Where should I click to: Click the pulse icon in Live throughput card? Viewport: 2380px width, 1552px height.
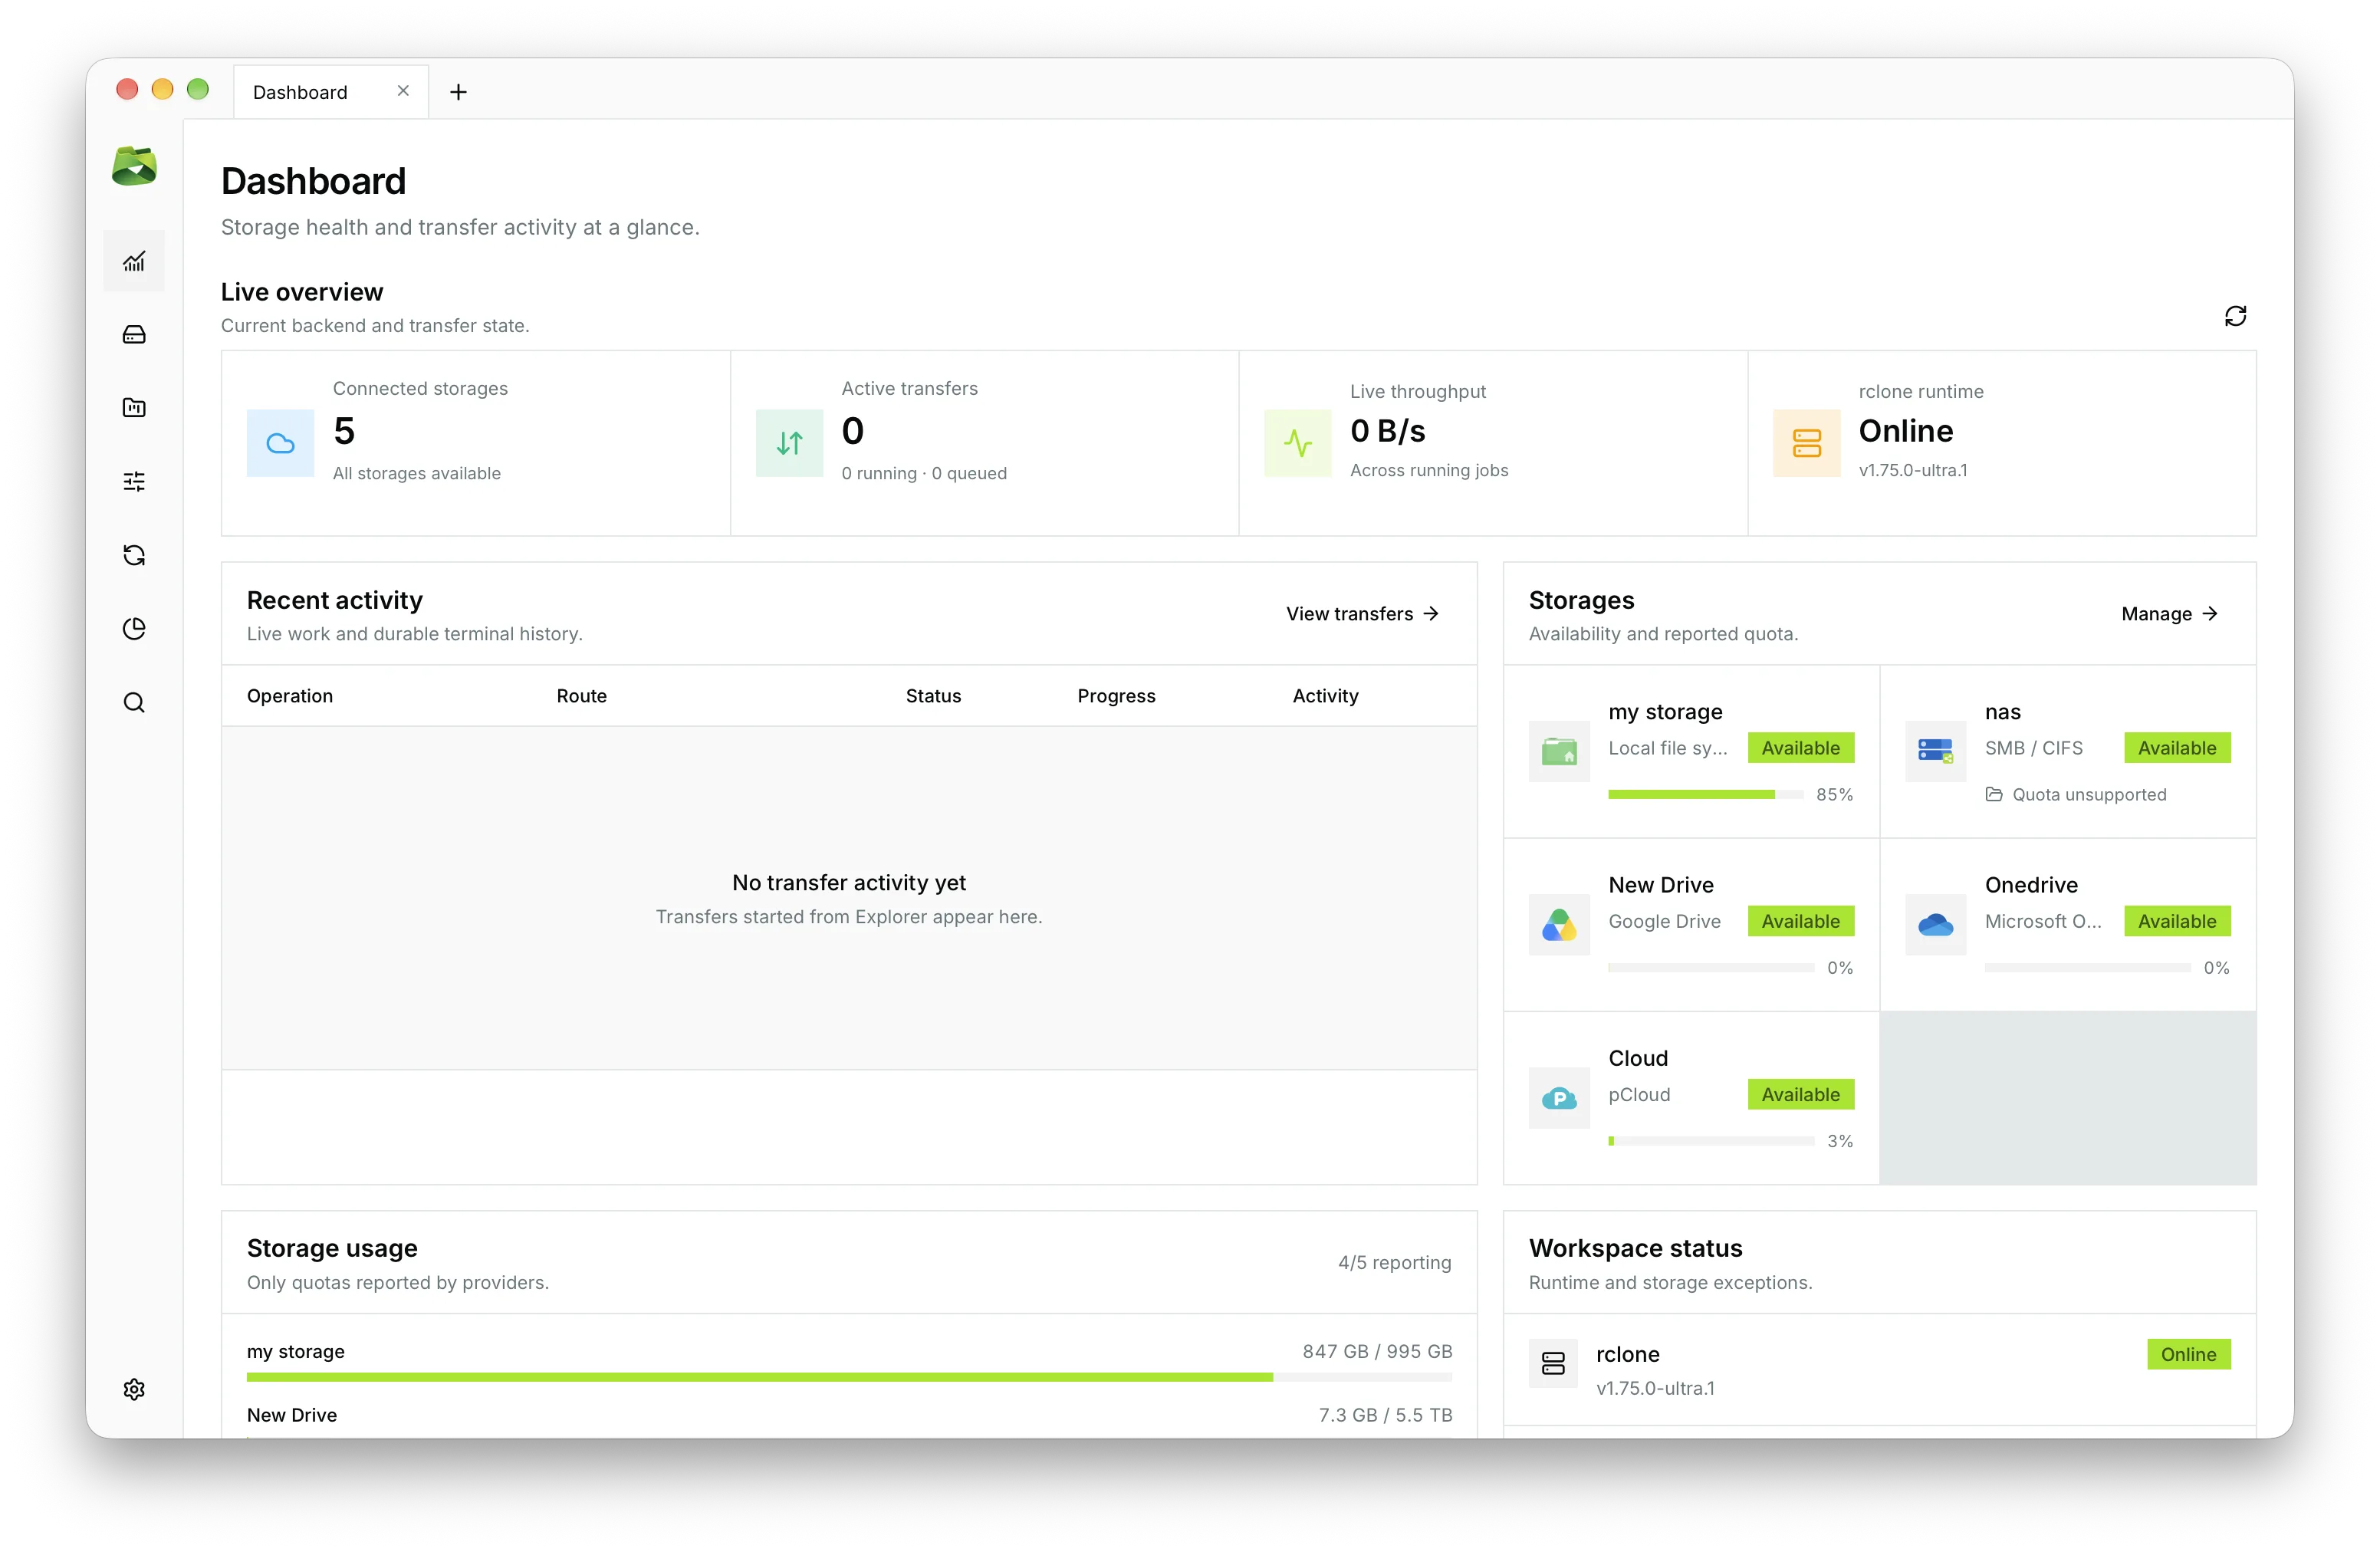(1297, 443)
